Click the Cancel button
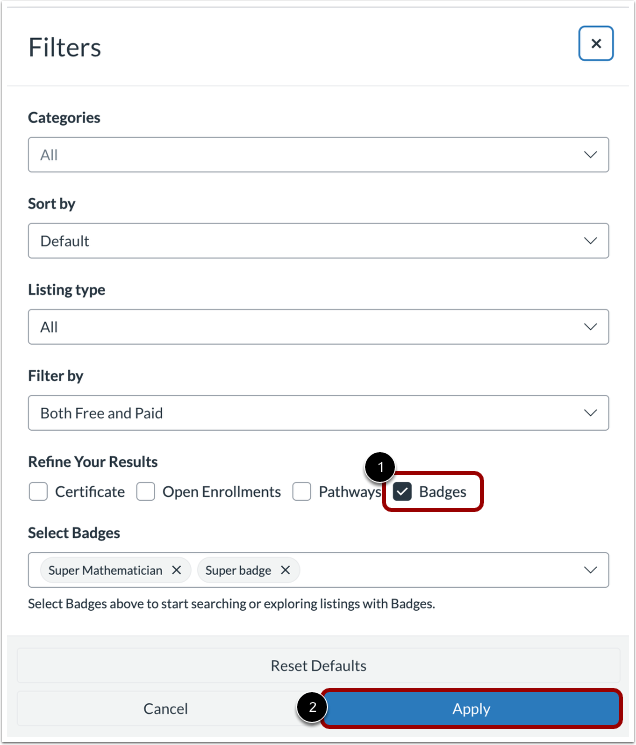The width and height of the screenshot is (636, 745). tap(165, 708)
